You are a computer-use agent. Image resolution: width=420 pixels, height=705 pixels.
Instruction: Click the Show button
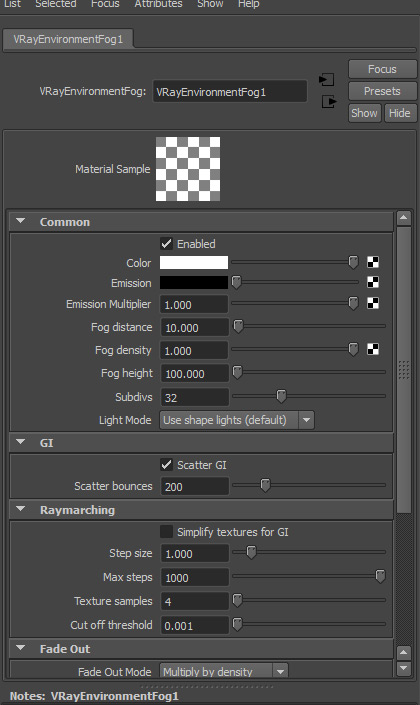[x=364, y=113]
